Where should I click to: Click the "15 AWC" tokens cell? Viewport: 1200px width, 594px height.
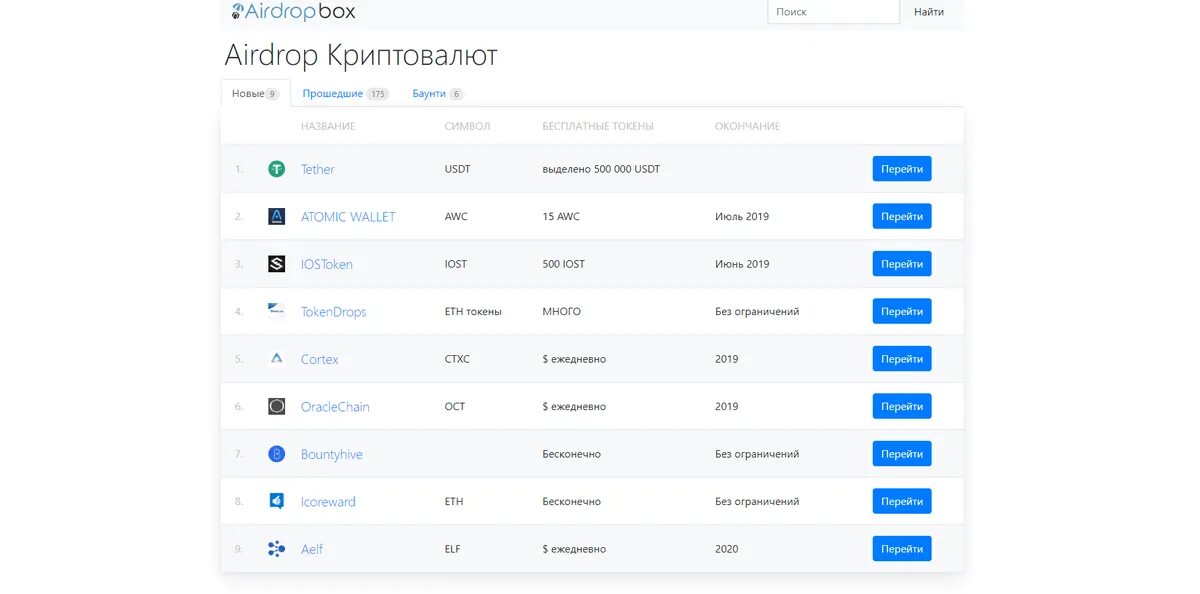click(x=561, y=216)
